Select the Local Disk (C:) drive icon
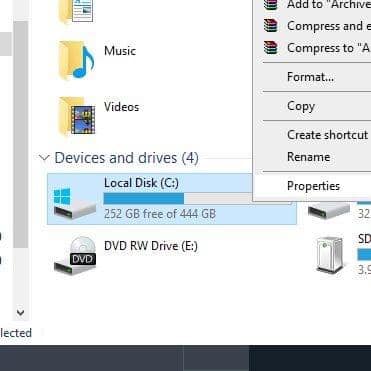 (74, 203)
